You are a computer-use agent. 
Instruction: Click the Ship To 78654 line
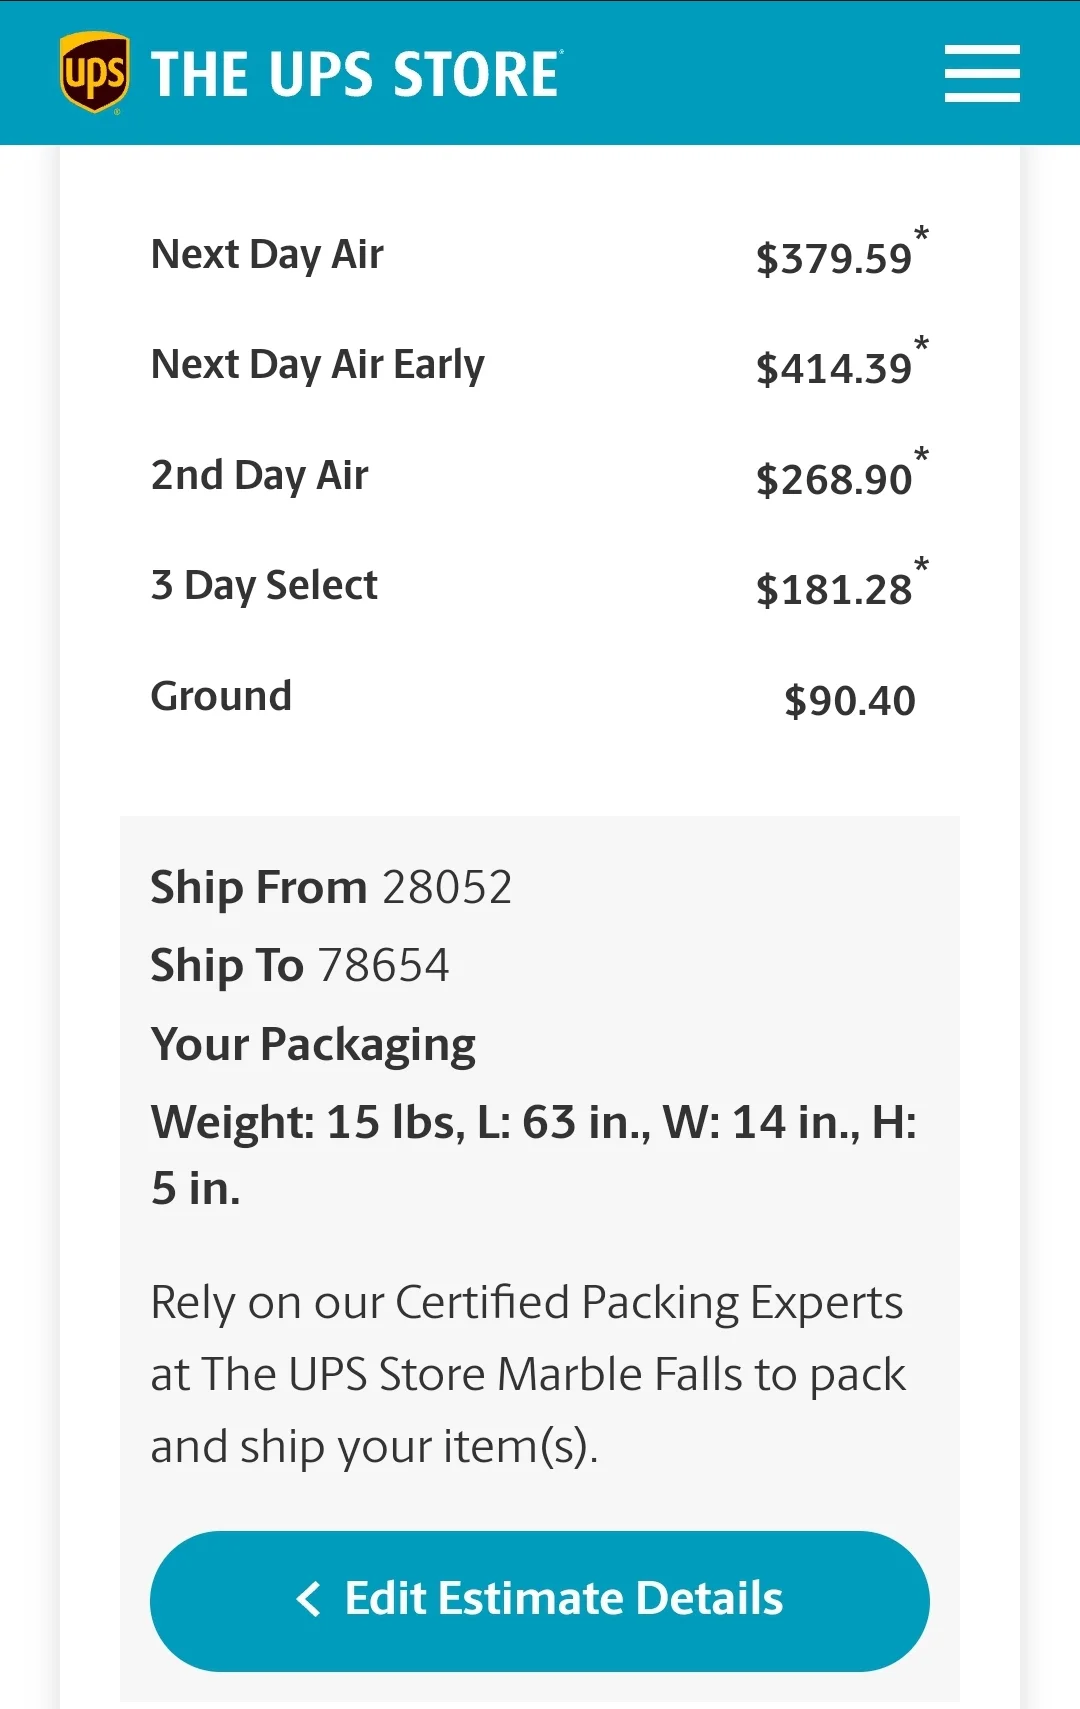(300, 965)
